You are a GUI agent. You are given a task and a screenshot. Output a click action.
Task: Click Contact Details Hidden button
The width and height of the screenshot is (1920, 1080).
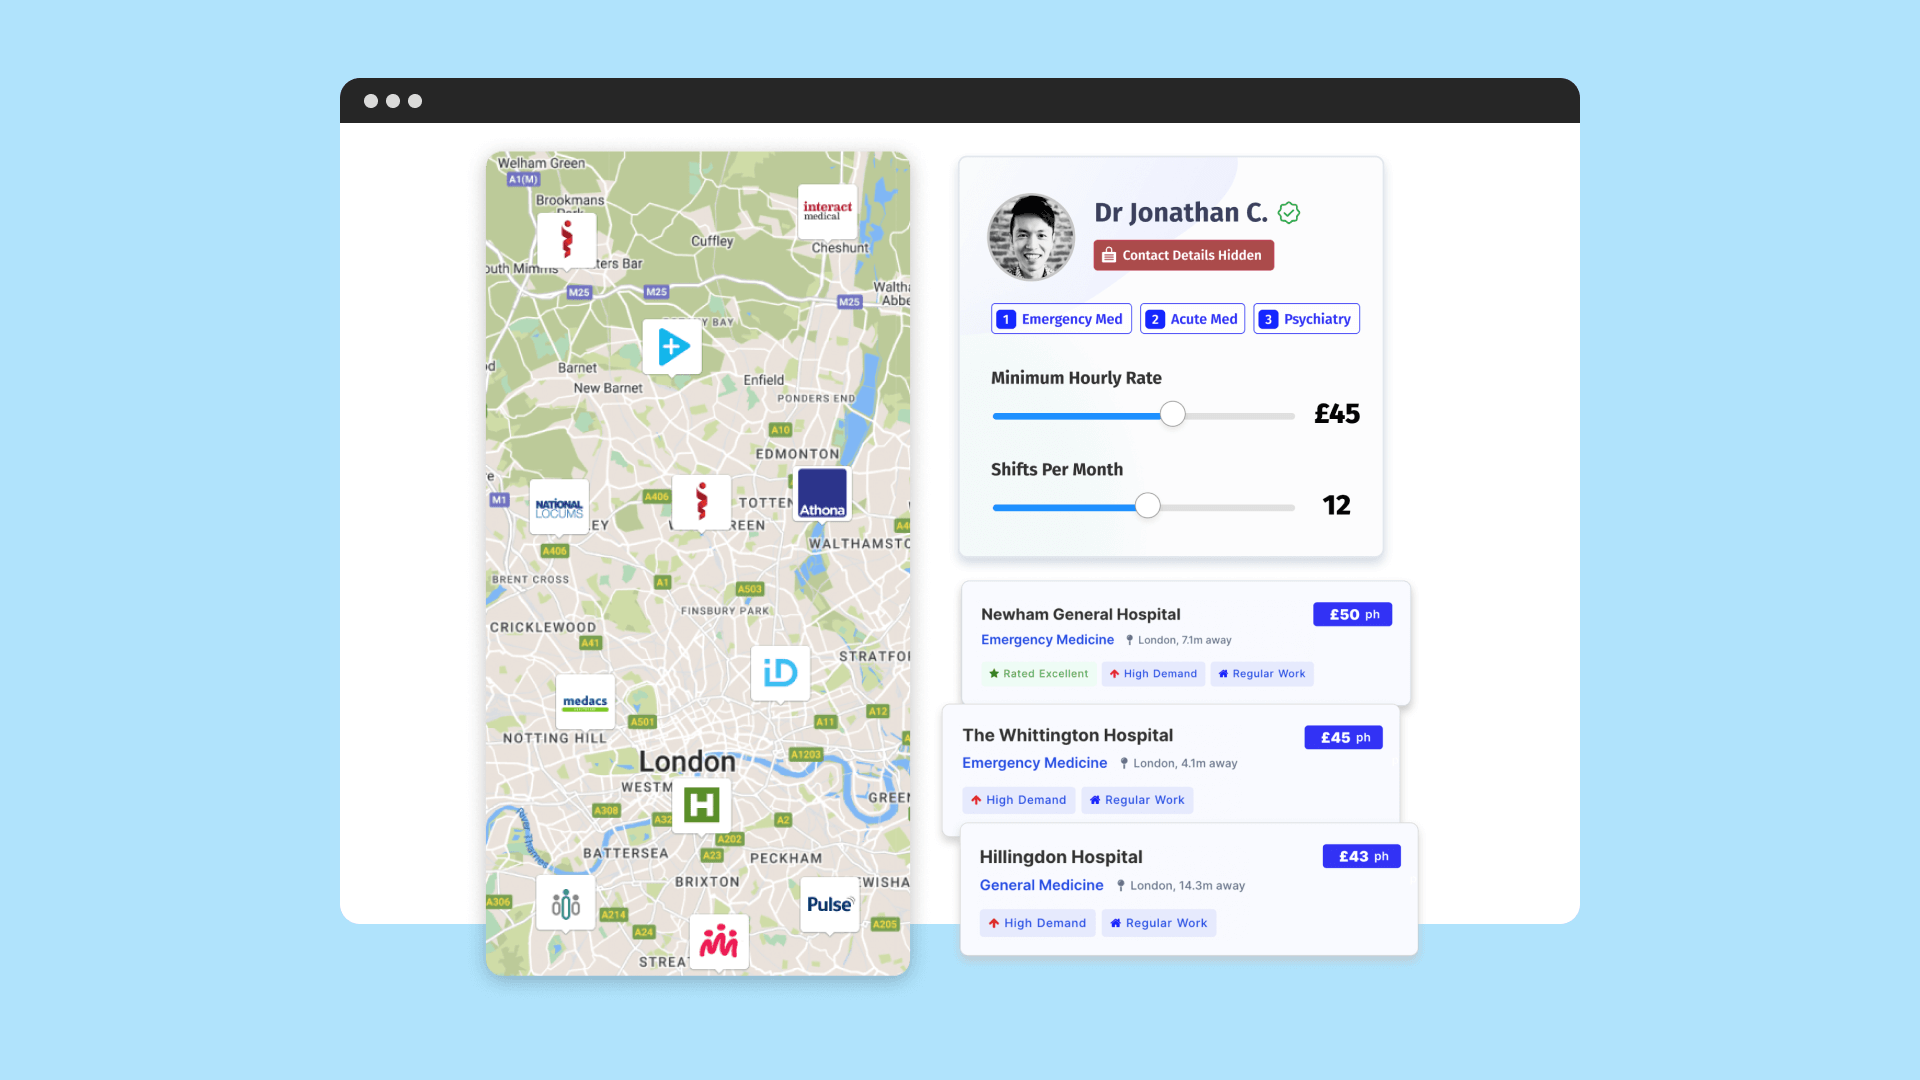(x=1183, y=255)
